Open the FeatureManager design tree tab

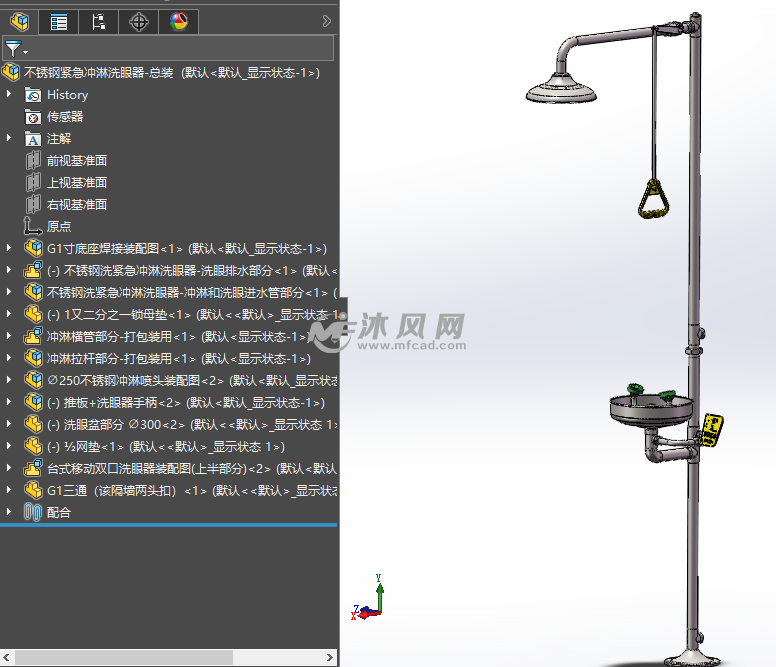point(20,21)
